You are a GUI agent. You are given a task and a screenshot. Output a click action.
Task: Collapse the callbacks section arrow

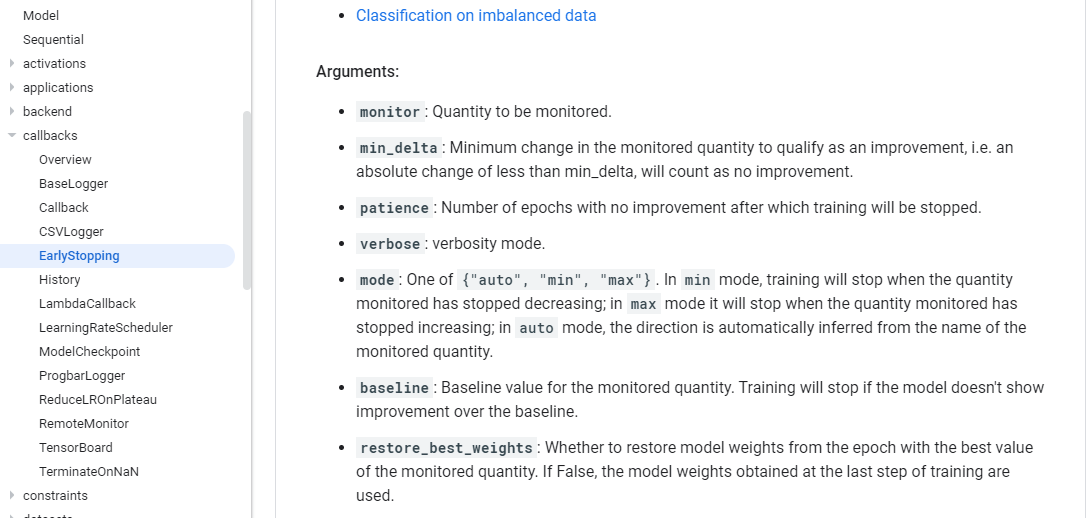pyautogui.click(x=12, y=136)
